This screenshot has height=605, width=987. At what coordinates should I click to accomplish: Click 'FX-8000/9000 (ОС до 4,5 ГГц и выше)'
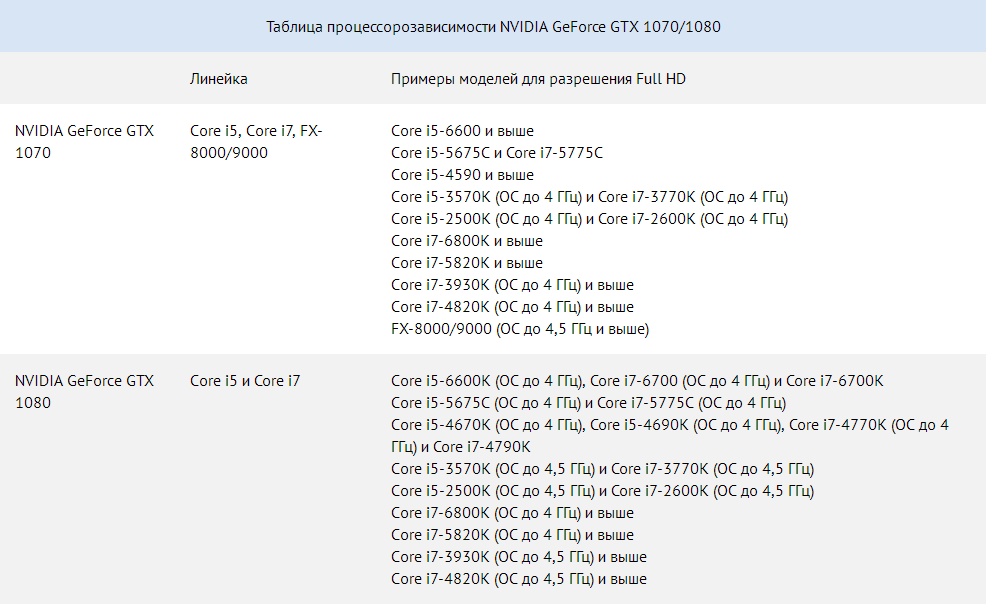pos(520,329)
